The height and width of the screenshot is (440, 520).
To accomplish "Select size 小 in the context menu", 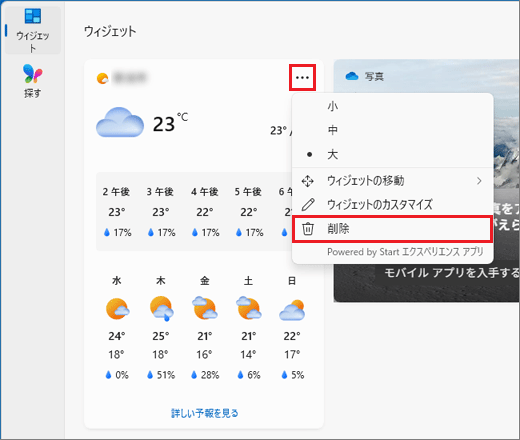I will 393,106.
